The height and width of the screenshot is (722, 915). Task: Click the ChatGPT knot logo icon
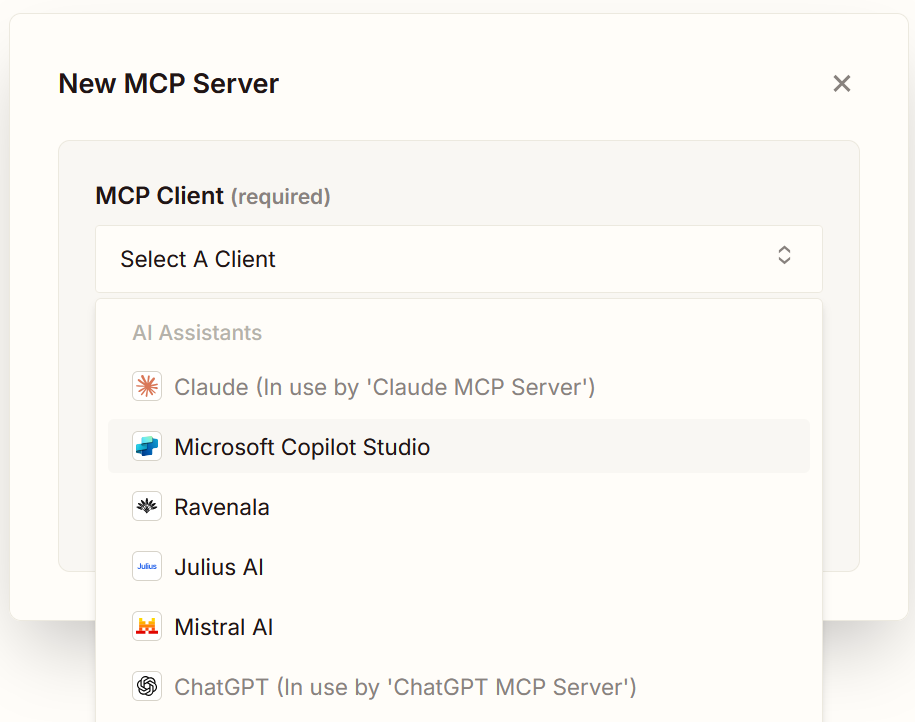pos(147,687)
